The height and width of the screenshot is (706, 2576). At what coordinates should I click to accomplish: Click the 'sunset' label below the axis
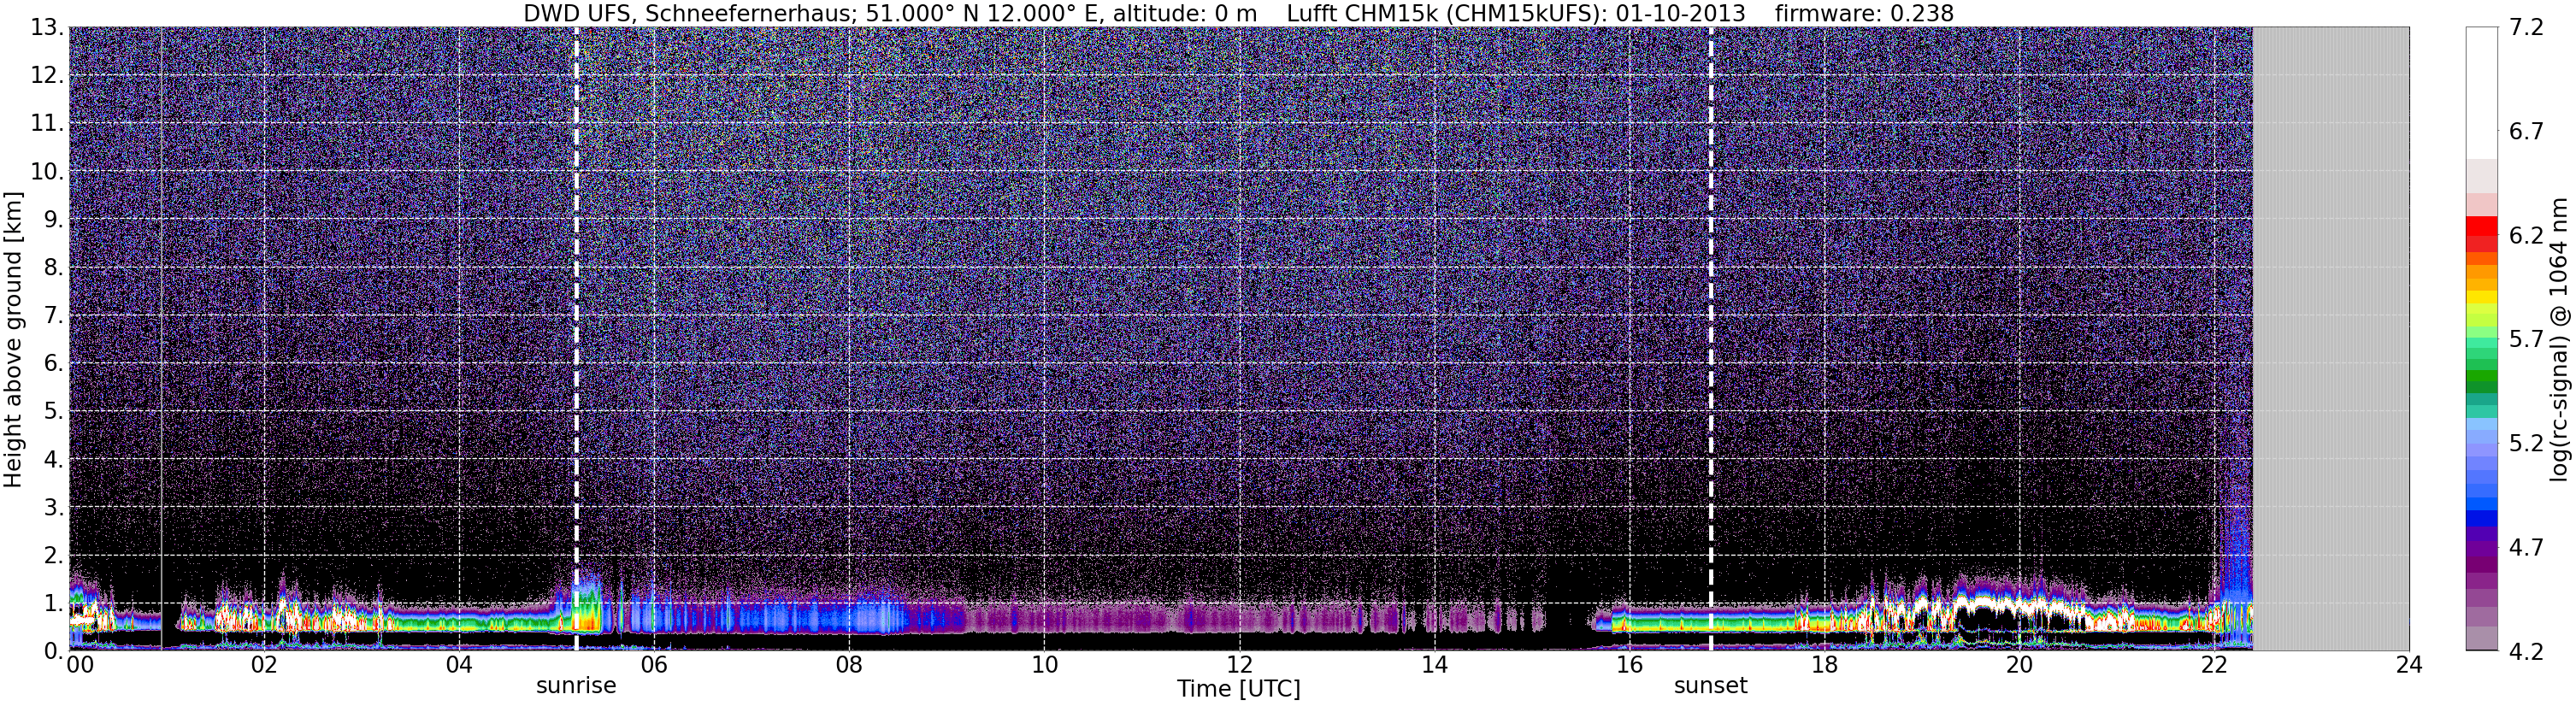click(x=1710, y=686)
